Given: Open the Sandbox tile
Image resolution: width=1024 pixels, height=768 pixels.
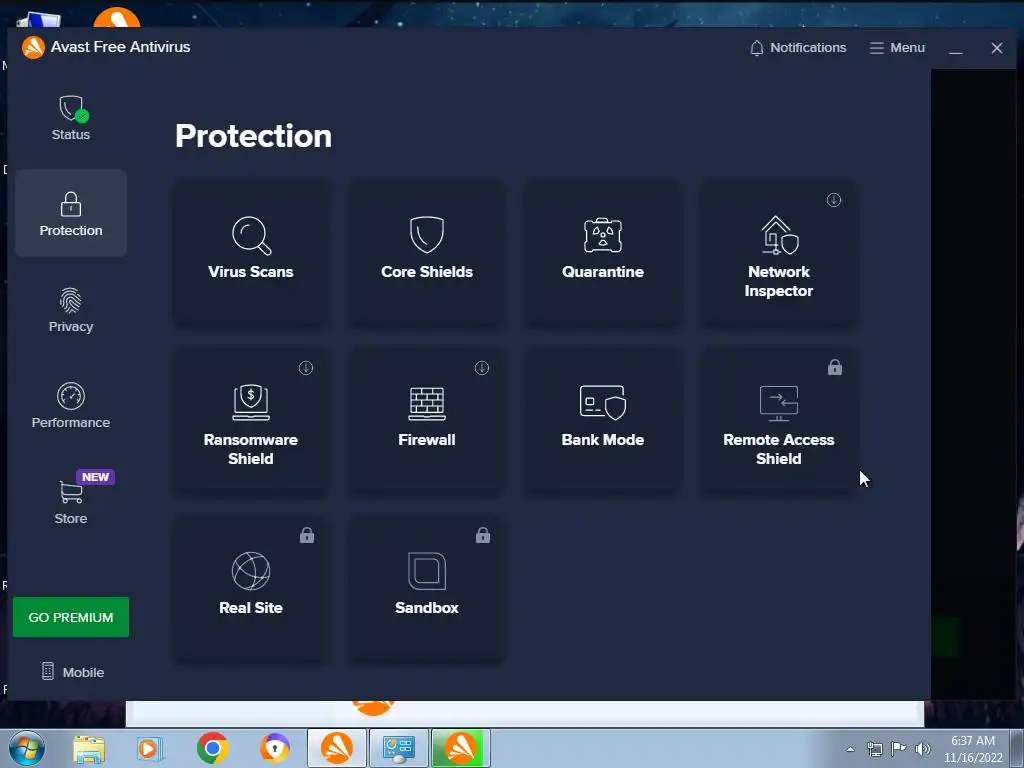Looking at the screenshot, I should [x=426, y=590].
